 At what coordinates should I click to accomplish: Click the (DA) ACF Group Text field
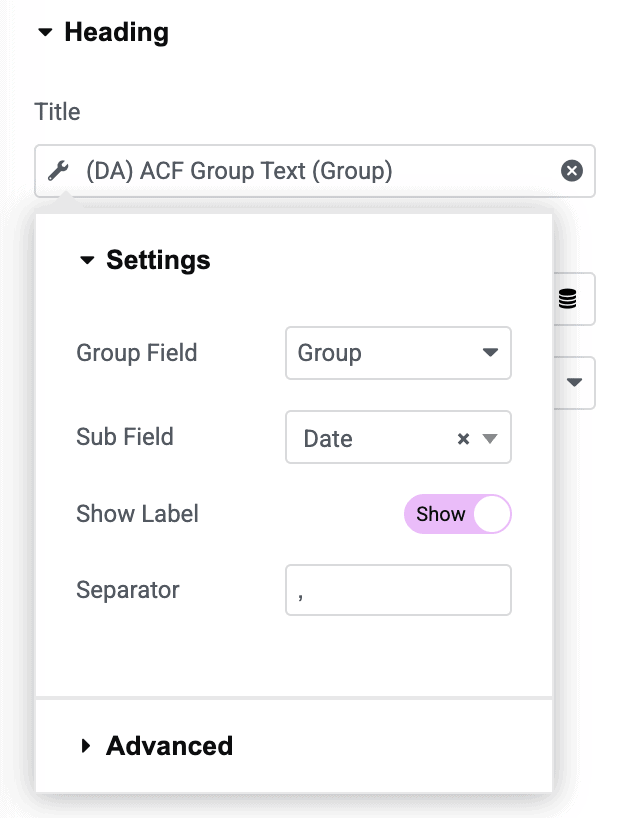[314, 171]
